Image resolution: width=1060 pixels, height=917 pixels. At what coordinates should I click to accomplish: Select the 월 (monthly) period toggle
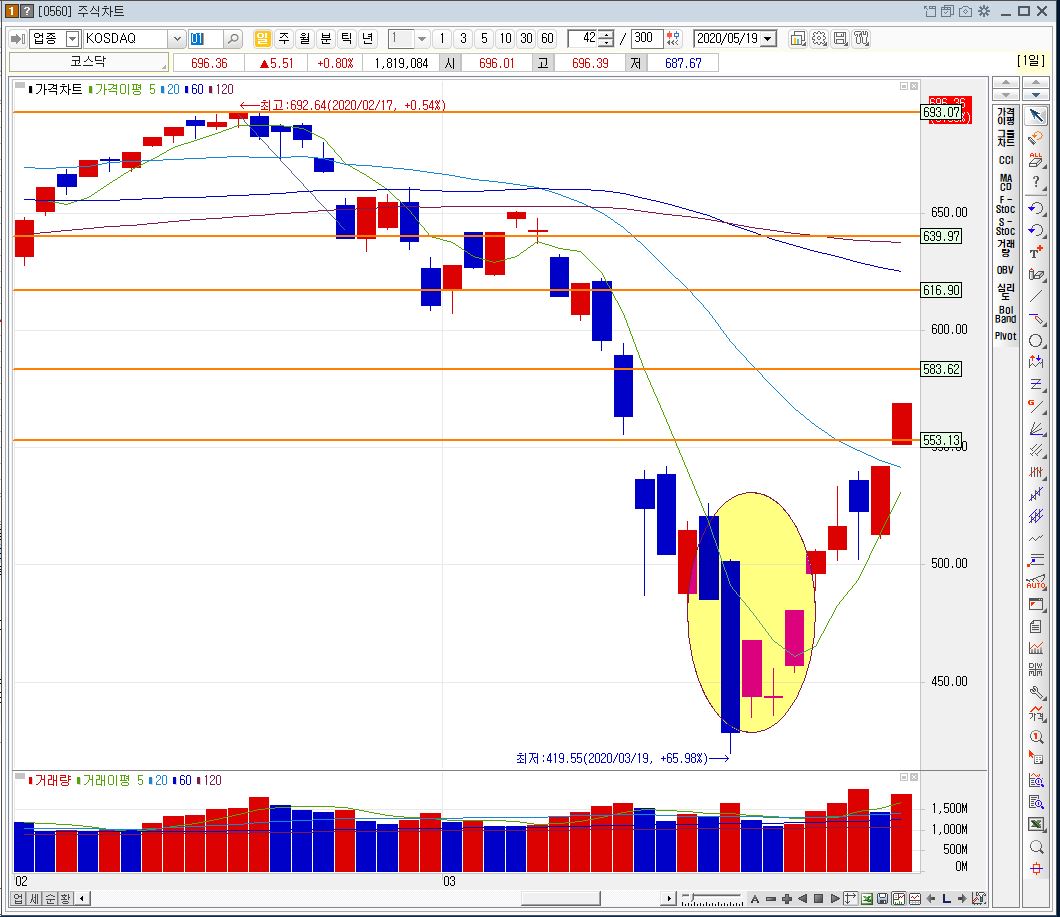(305, 39)
